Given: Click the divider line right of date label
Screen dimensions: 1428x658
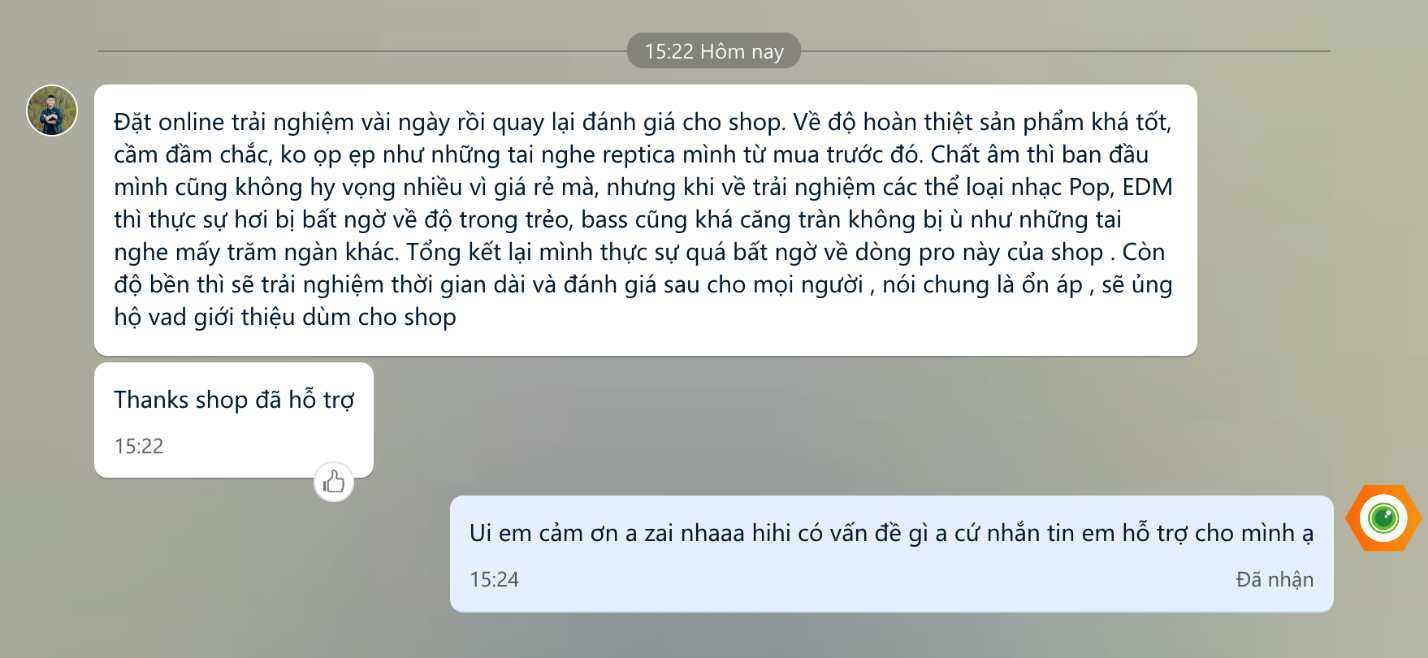Looking at the screenshot, I should [x=1066, y=51].
